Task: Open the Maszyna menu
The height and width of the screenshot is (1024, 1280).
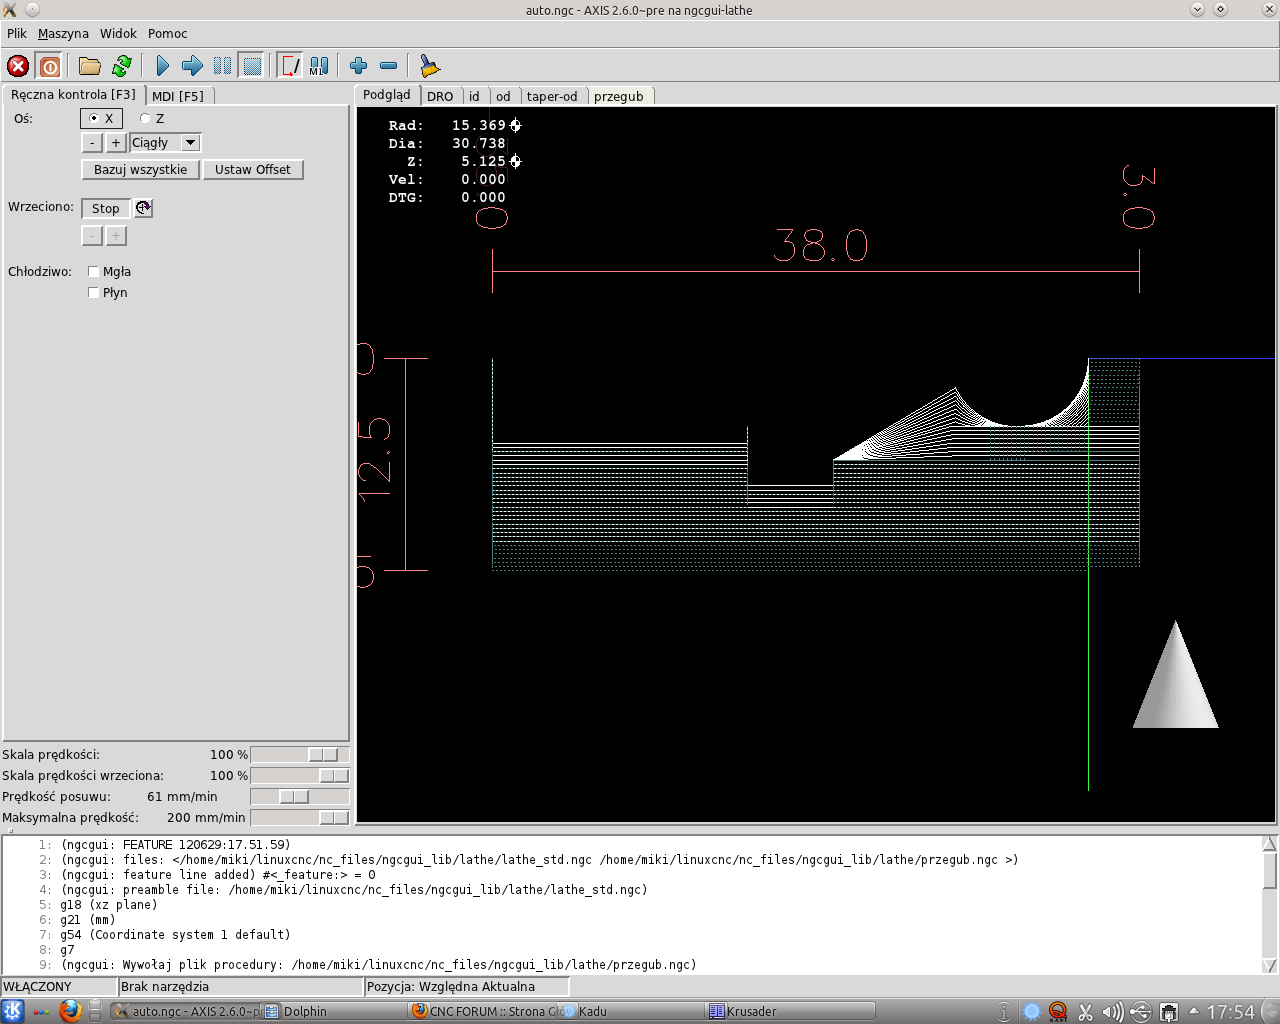Action: (x=63, y=33)
